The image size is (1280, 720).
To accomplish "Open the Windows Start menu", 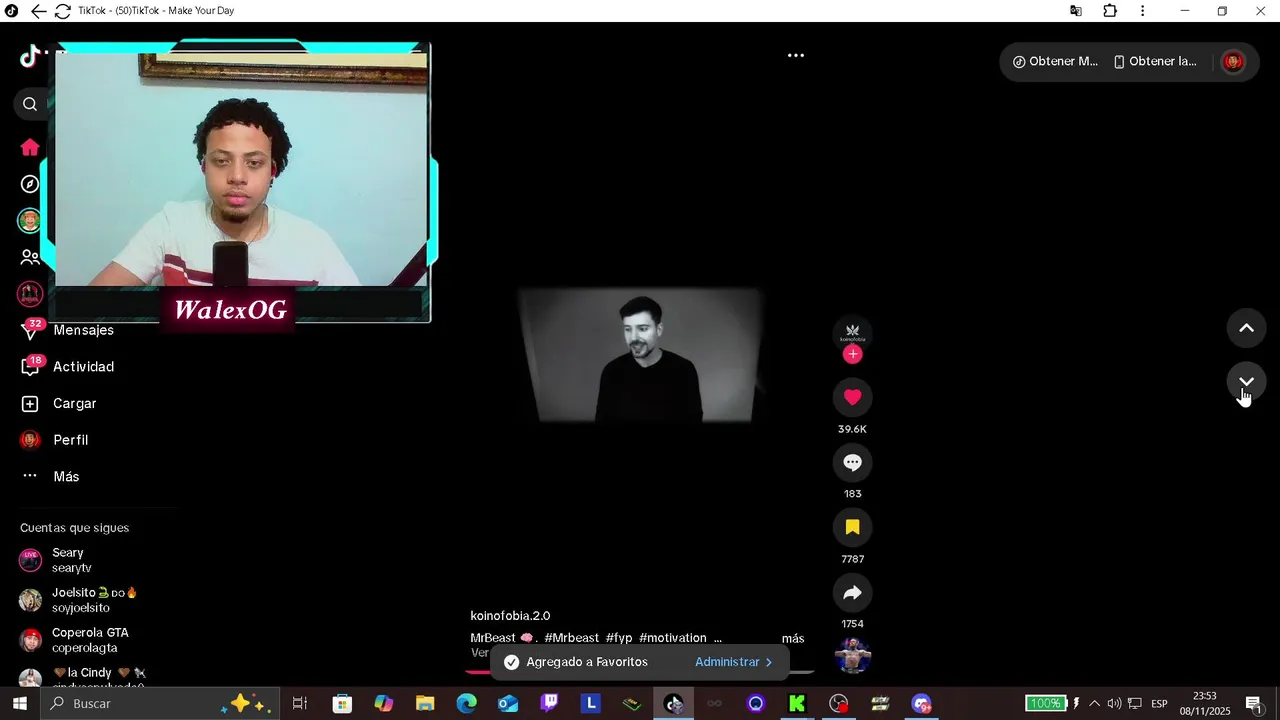I will click(19, 704).
